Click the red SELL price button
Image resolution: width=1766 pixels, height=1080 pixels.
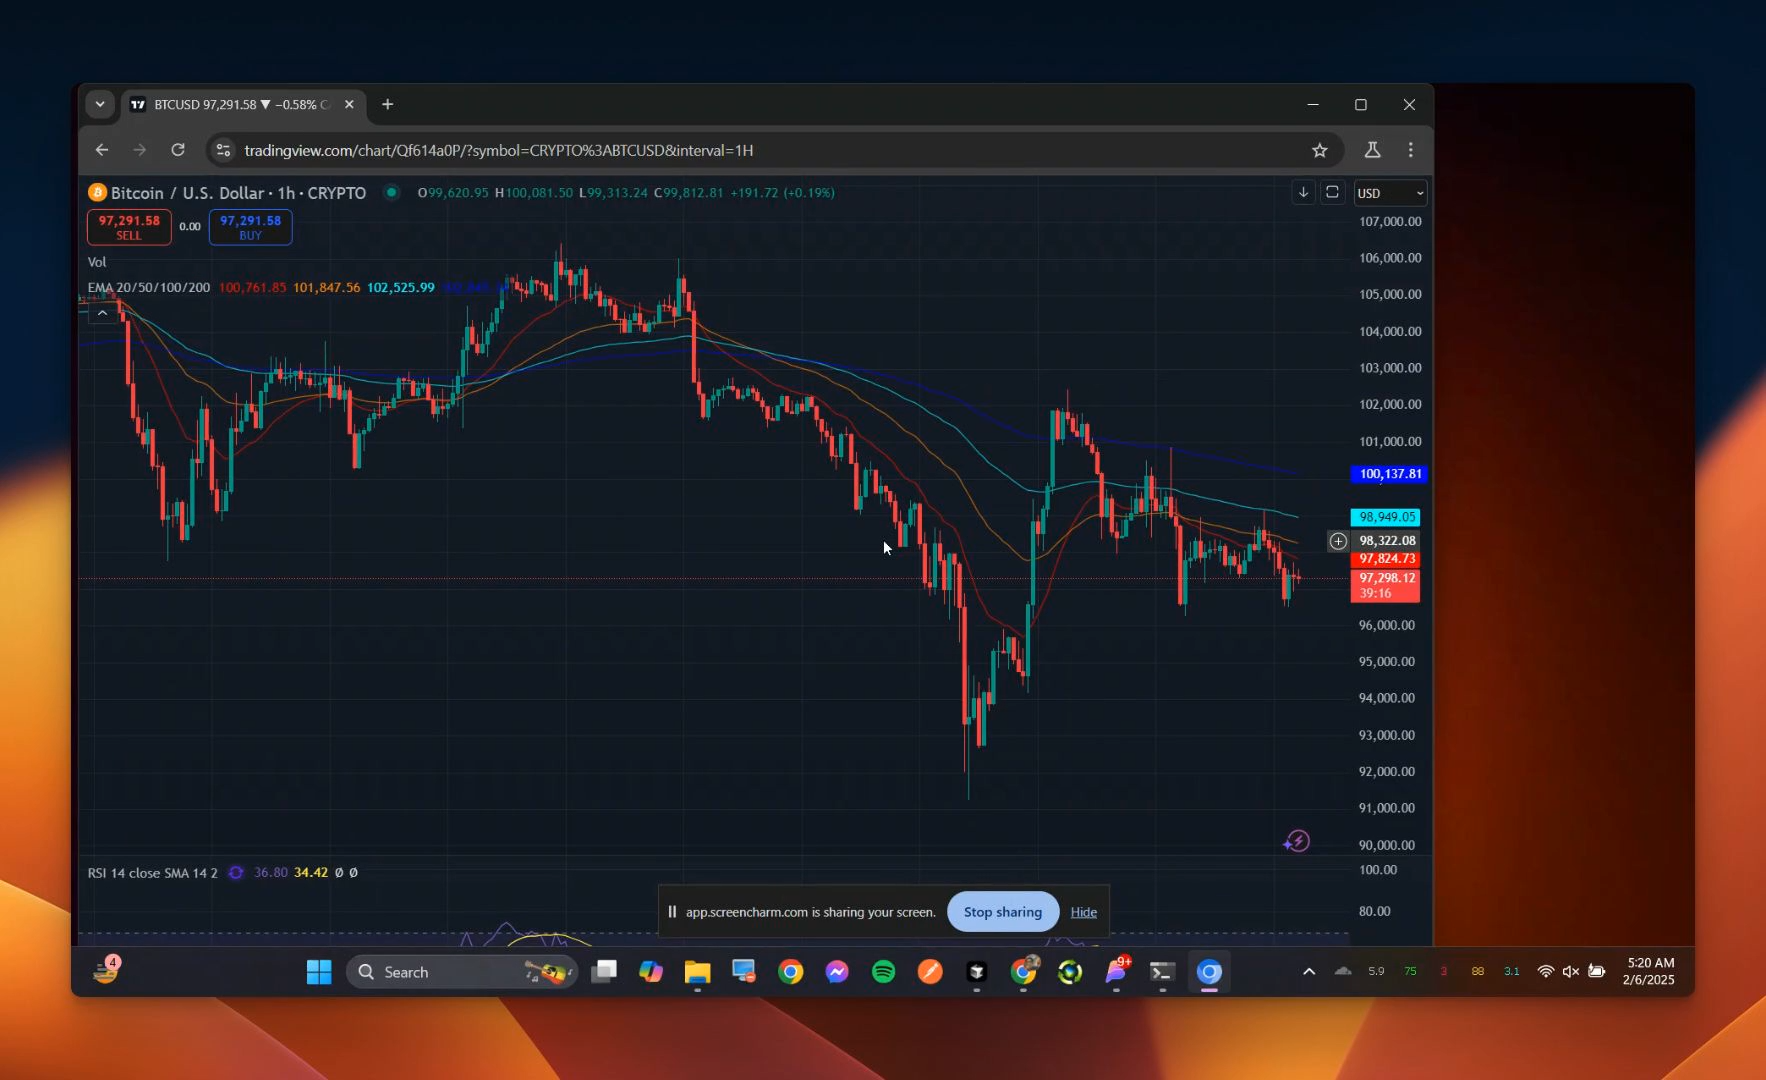tap(129, 227)
